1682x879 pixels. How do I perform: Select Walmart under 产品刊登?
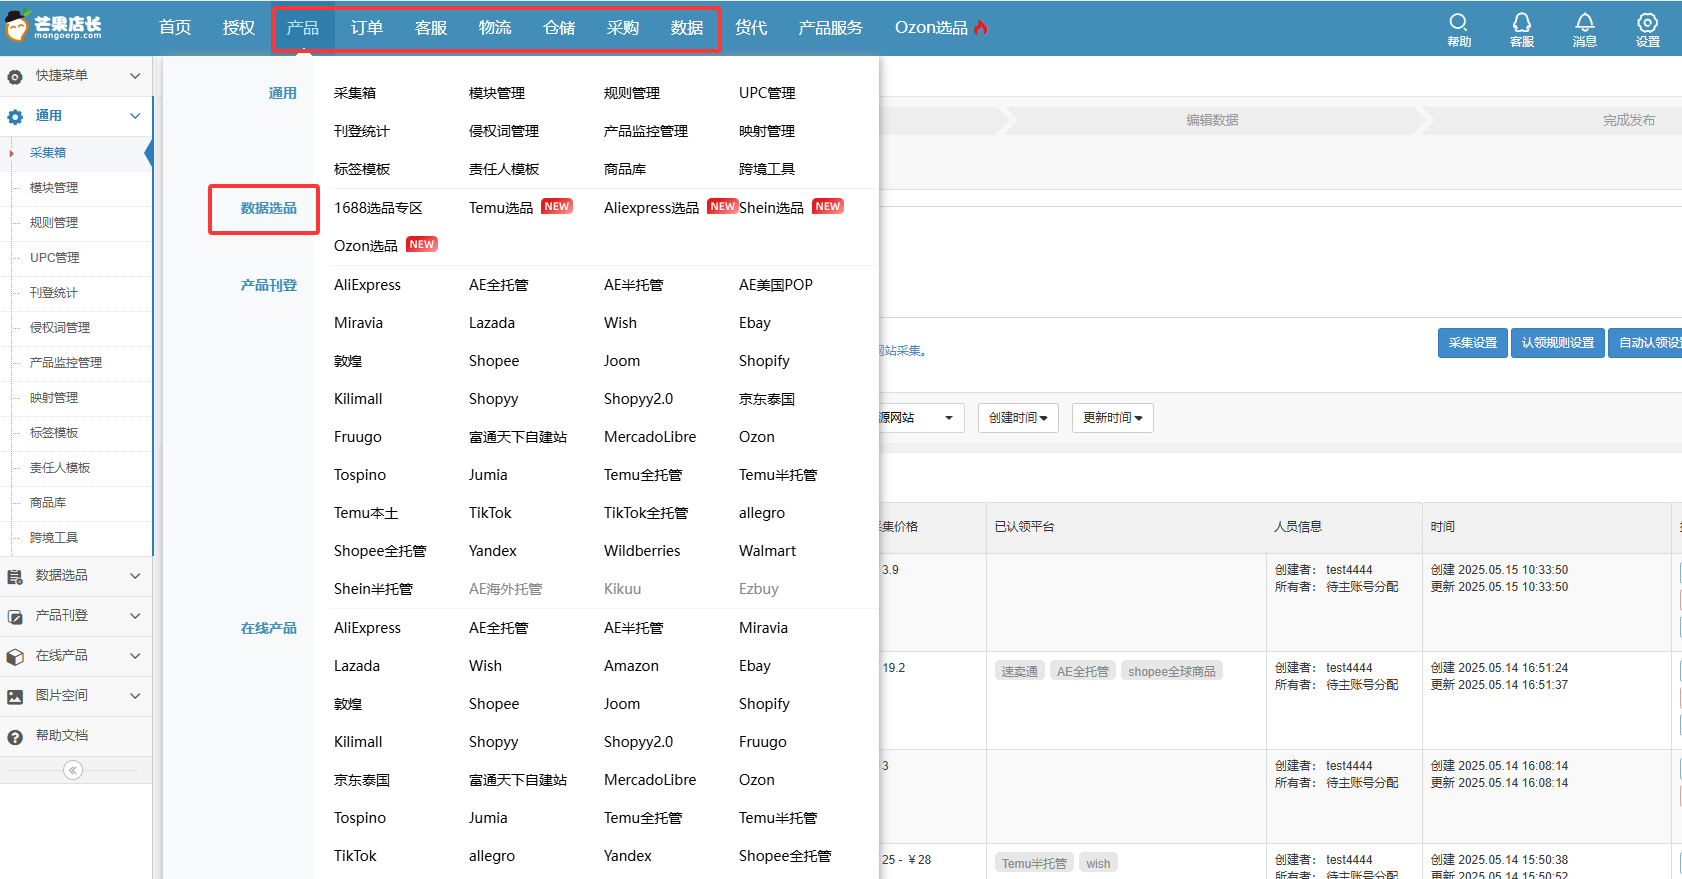(x=767, y=551)
